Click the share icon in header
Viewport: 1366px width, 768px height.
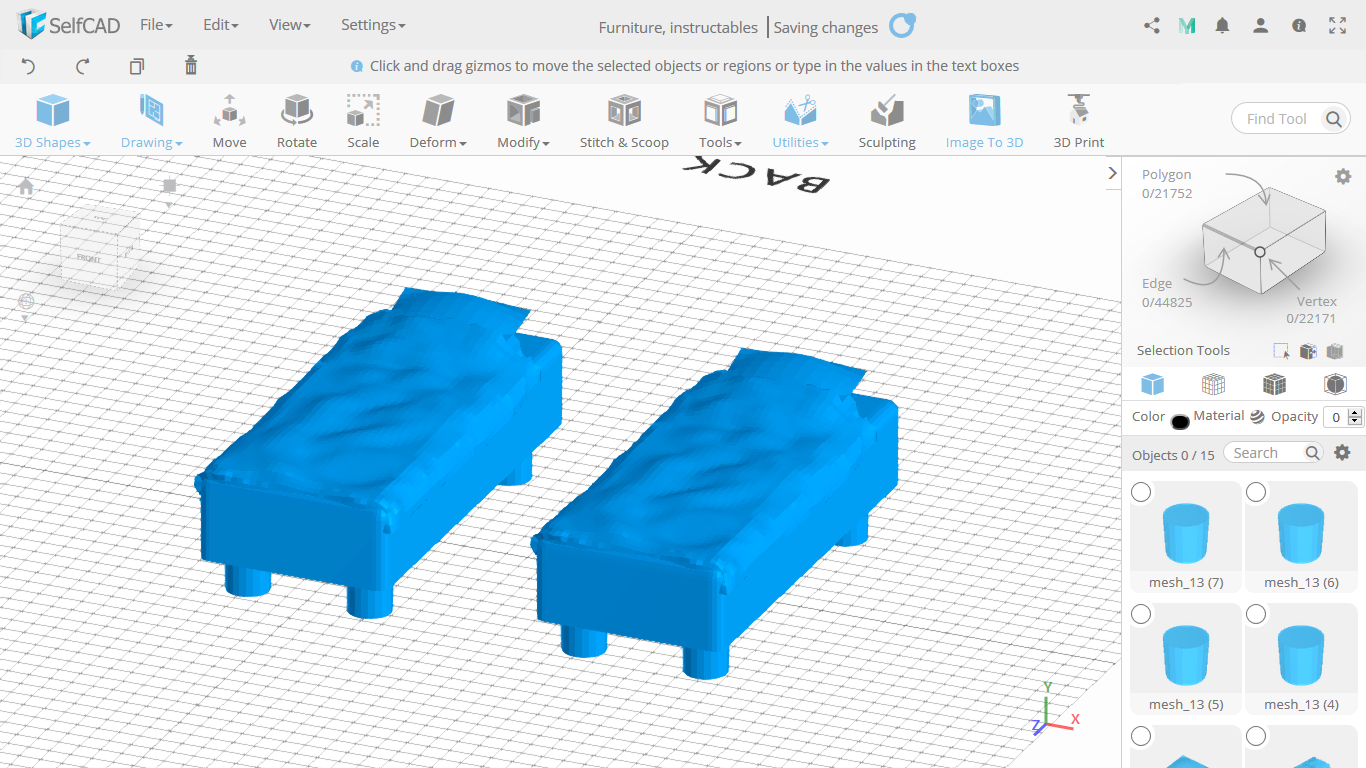[x=1152, y=26]
